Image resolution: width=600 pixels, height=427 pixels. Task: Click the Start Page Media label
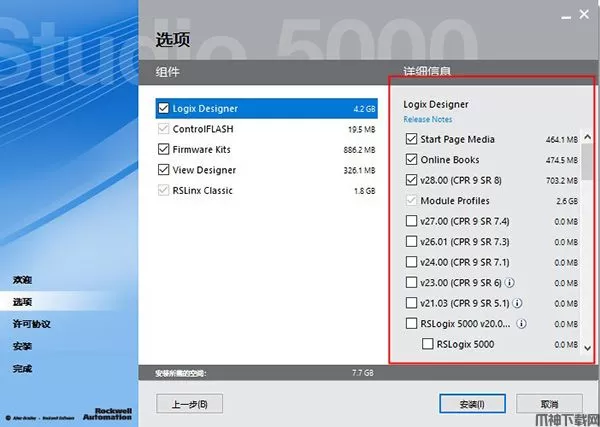[x=458, y=139]
